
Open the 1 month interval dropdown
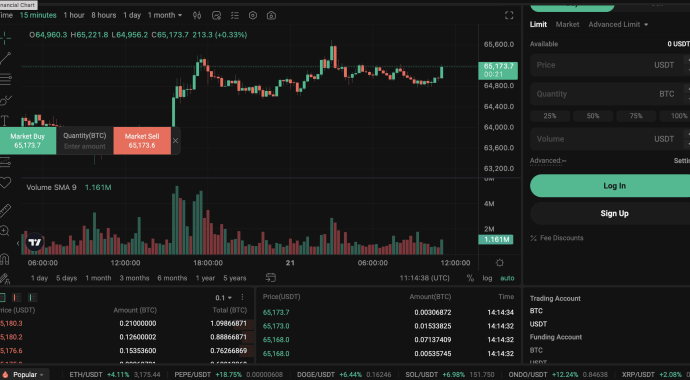coord(165,15)
